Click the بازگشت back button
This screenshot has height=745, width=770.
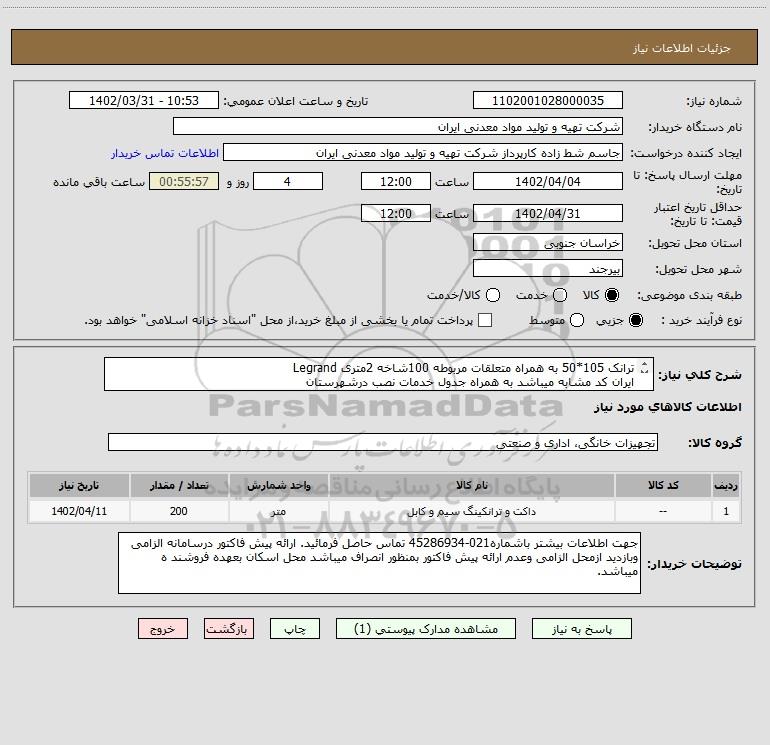pos(229,629)
